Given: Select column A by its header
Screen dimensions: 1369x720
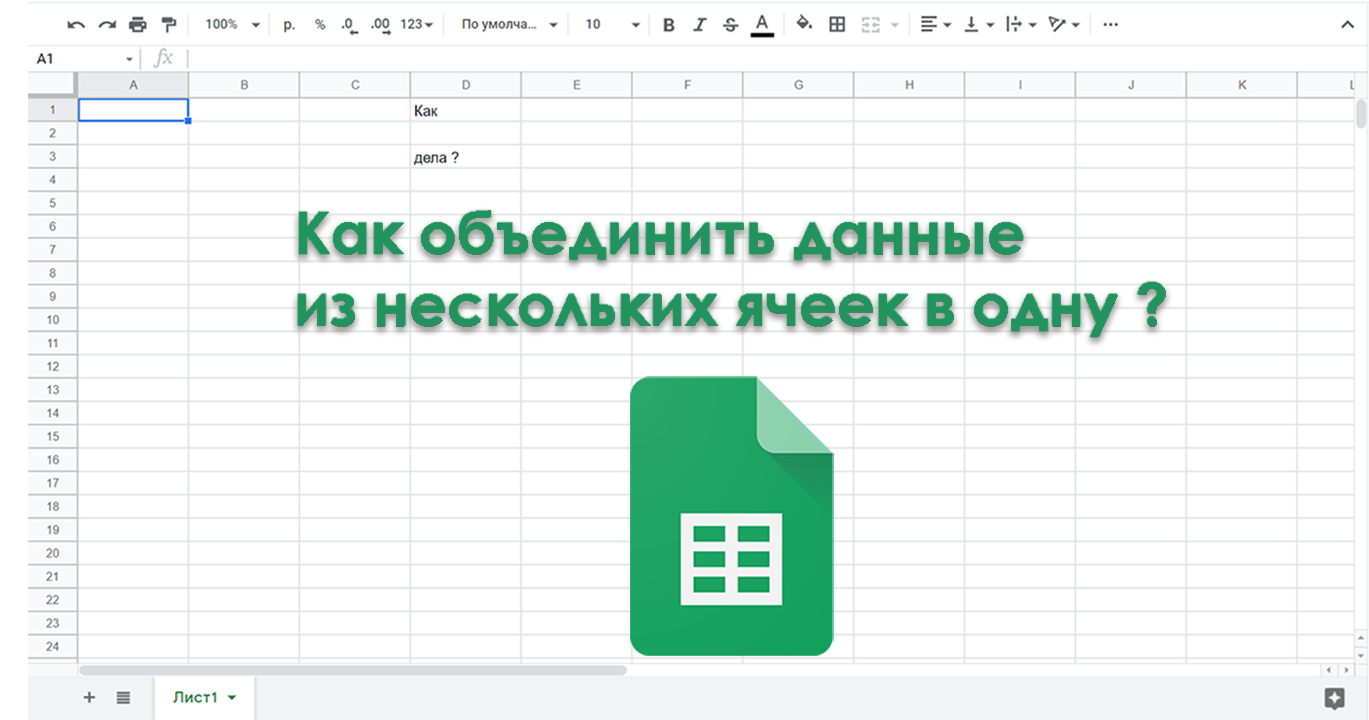Looking at the screenshot, I should [x=133, y=86].
